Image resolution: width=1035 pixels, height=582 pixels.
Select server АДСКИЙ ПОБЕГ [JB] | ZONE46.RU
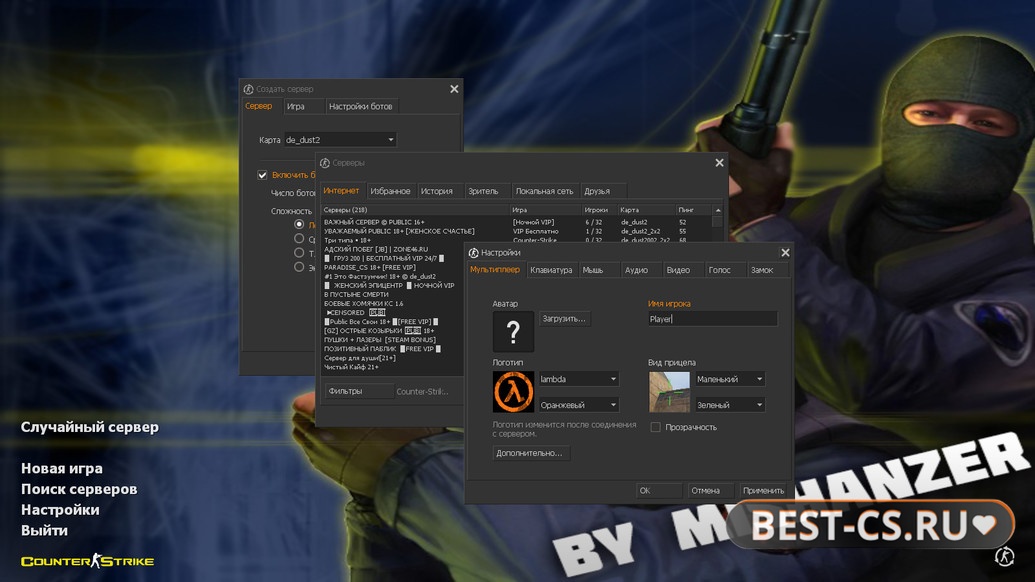tap(392, 249)
